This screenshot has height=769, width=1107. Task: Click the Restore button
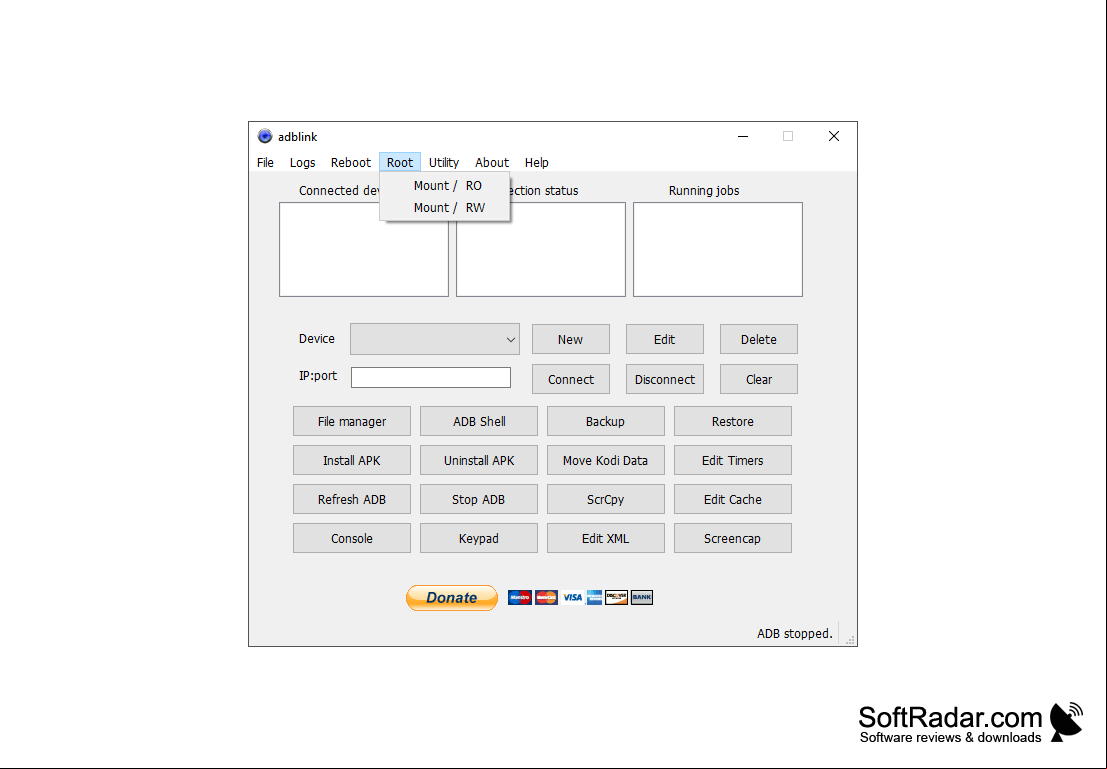click(x=733, y=421)
